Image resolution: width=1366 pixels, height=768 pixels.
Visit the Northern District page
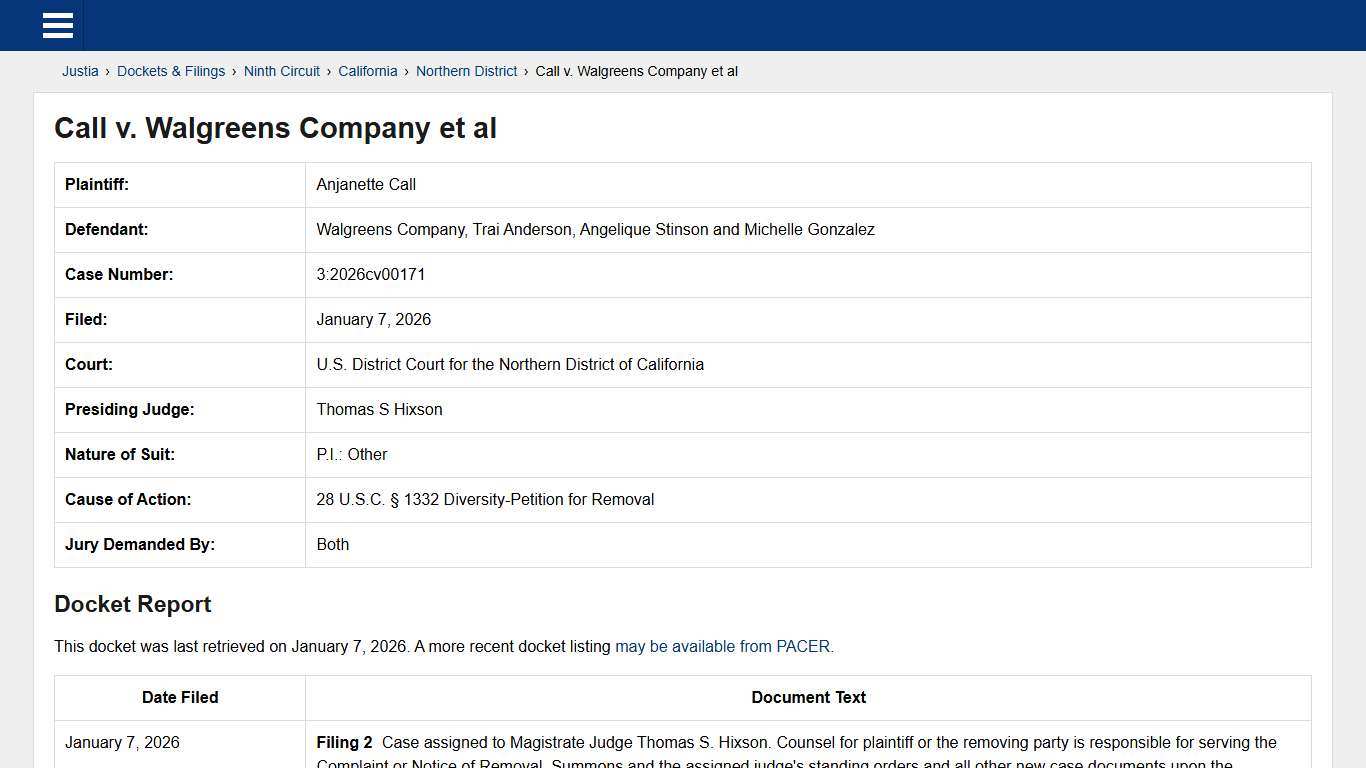pyautogui.click(x=466, y=71)
